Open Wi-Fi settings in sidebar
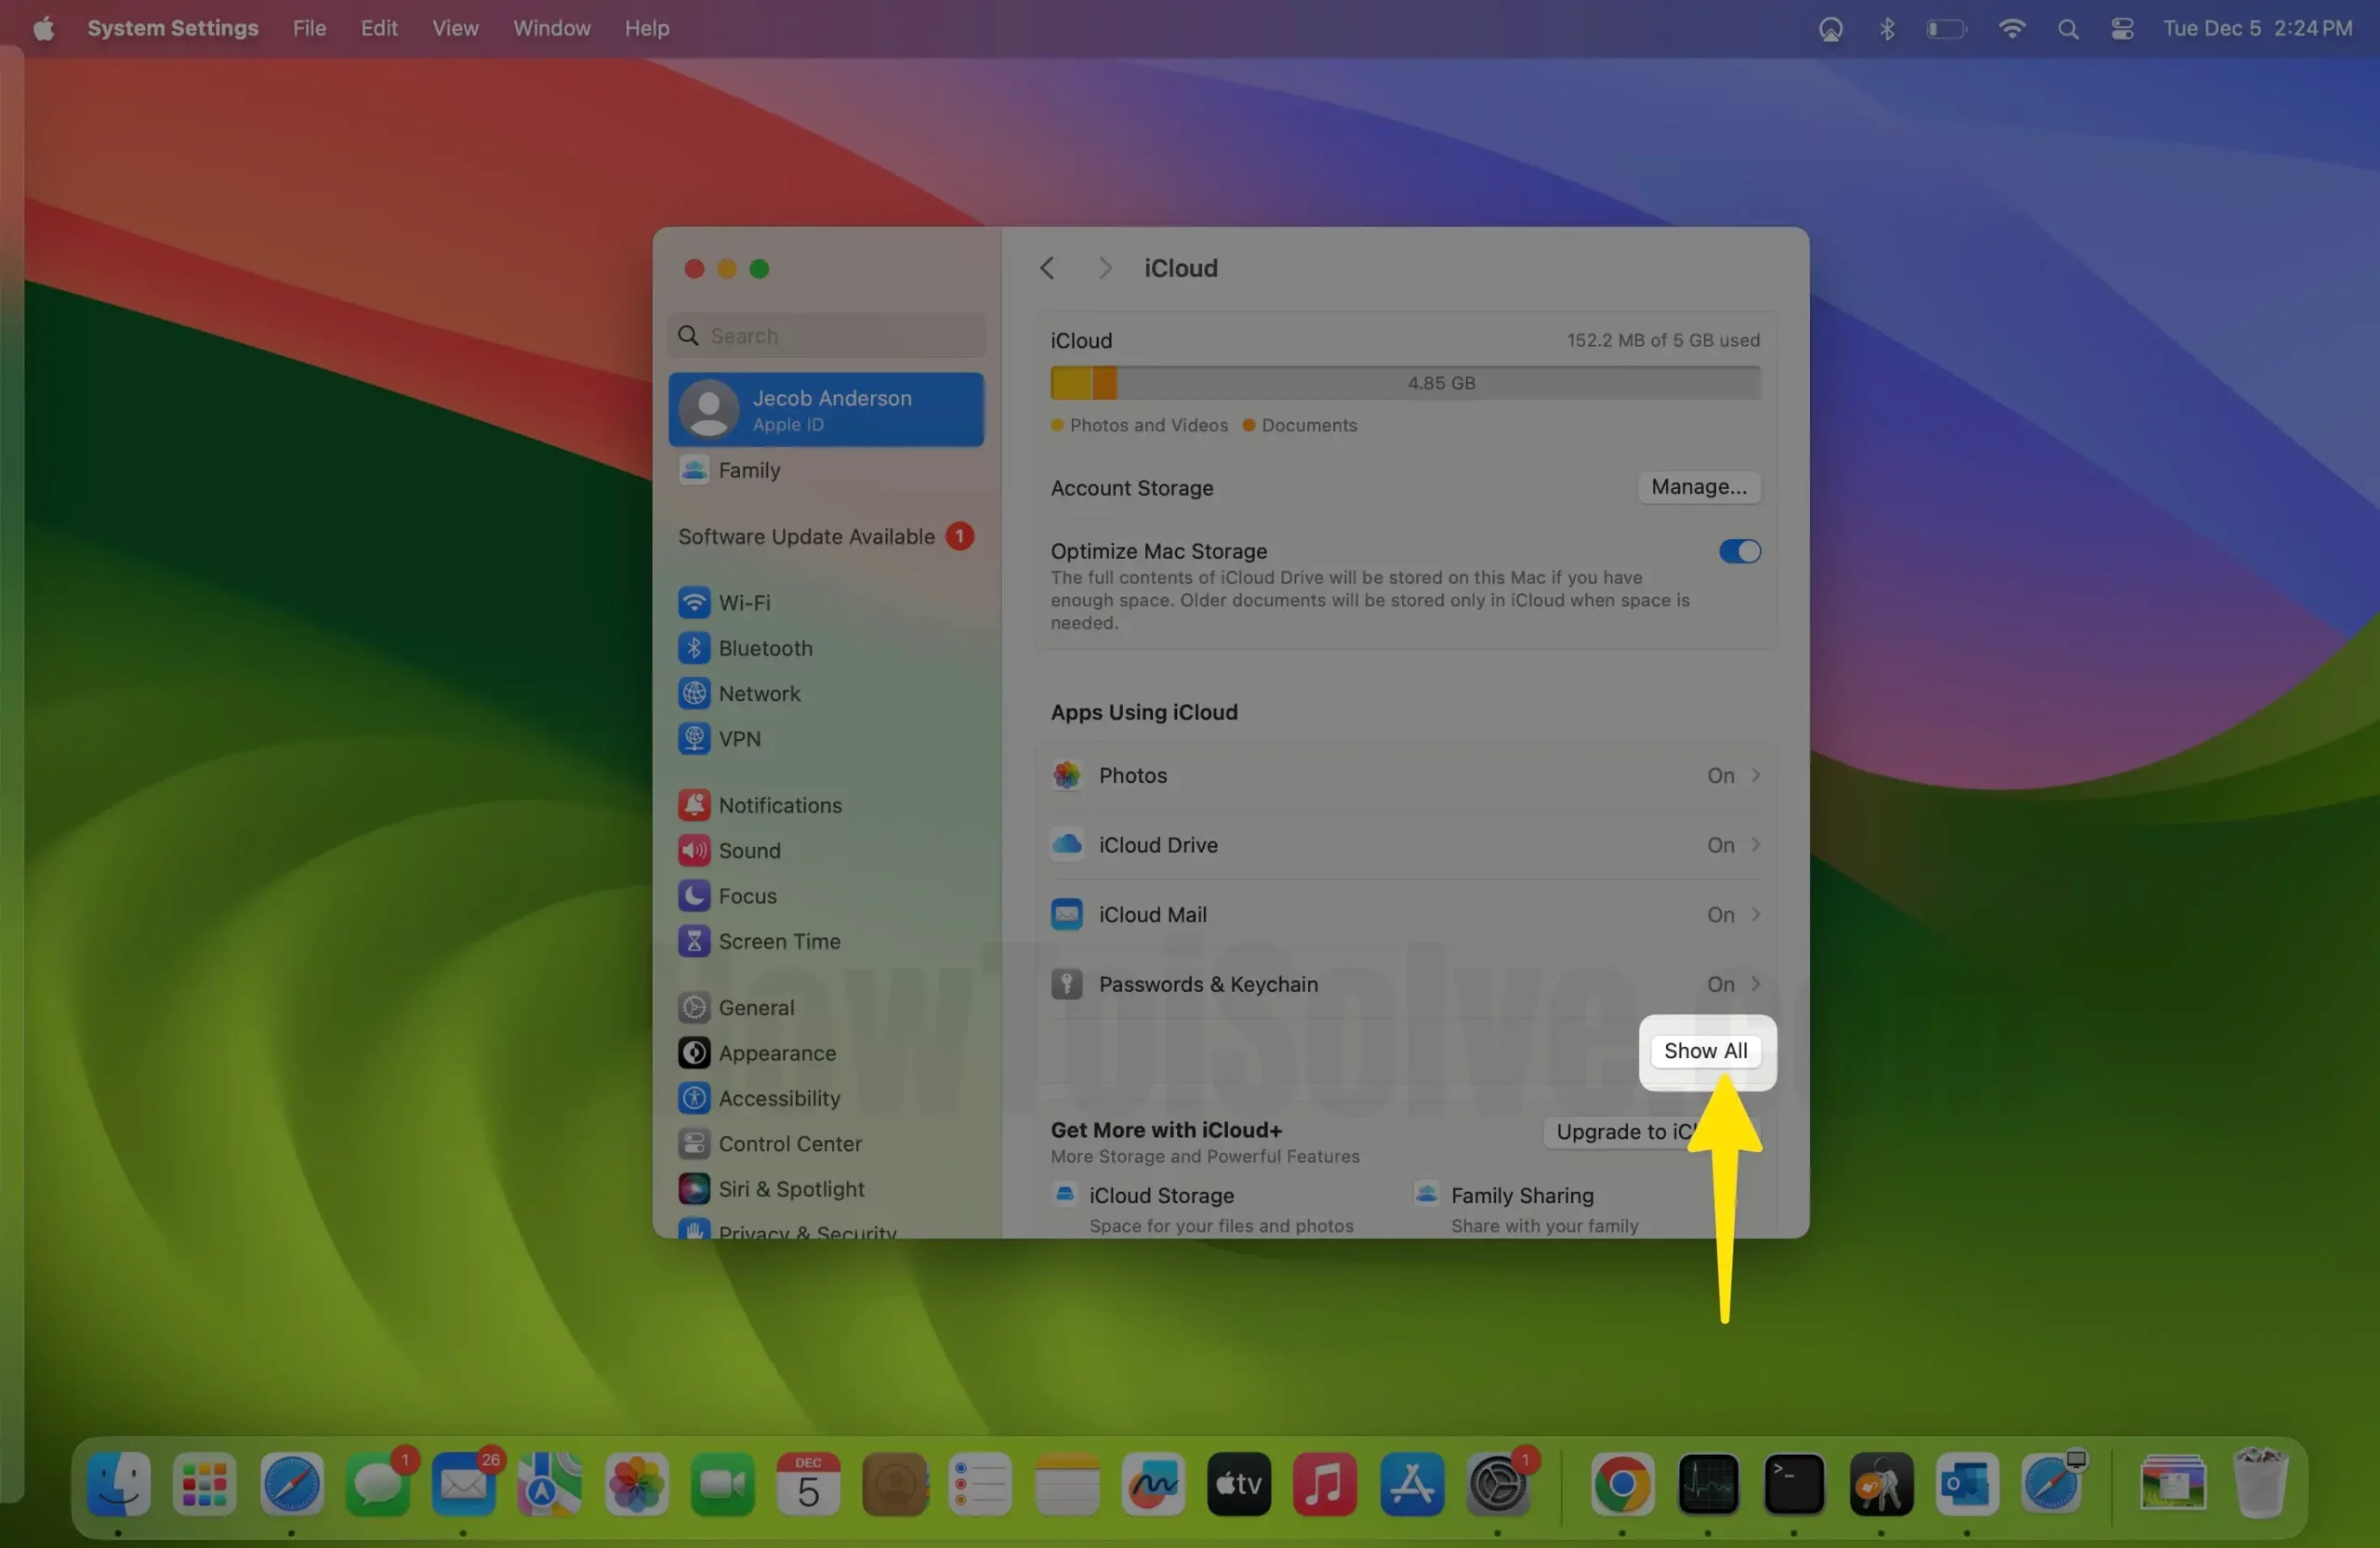 click(x=743, y=603)
